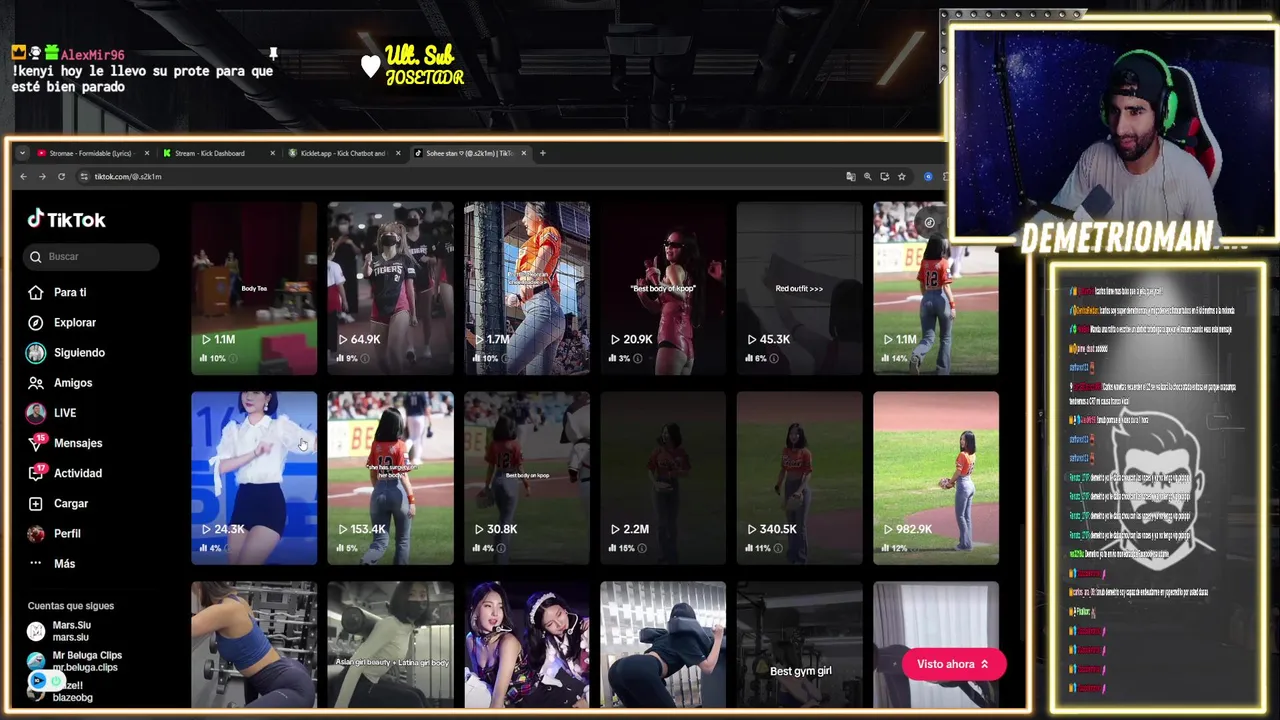Open Actividad notifications

[77, 473]
